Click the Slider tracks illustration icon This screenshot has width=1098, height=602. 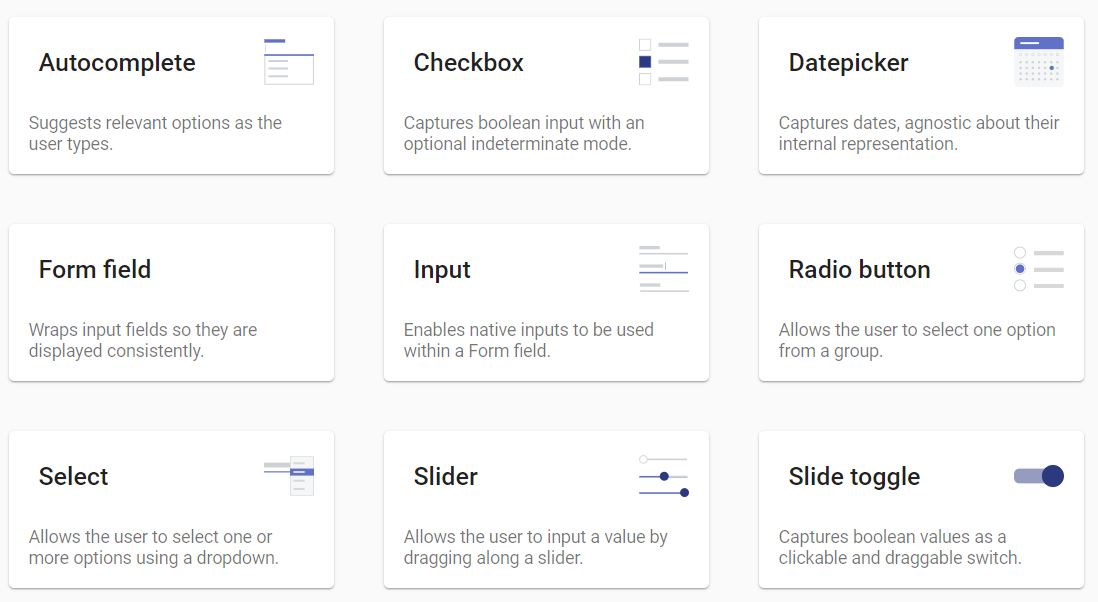[664, 476]
